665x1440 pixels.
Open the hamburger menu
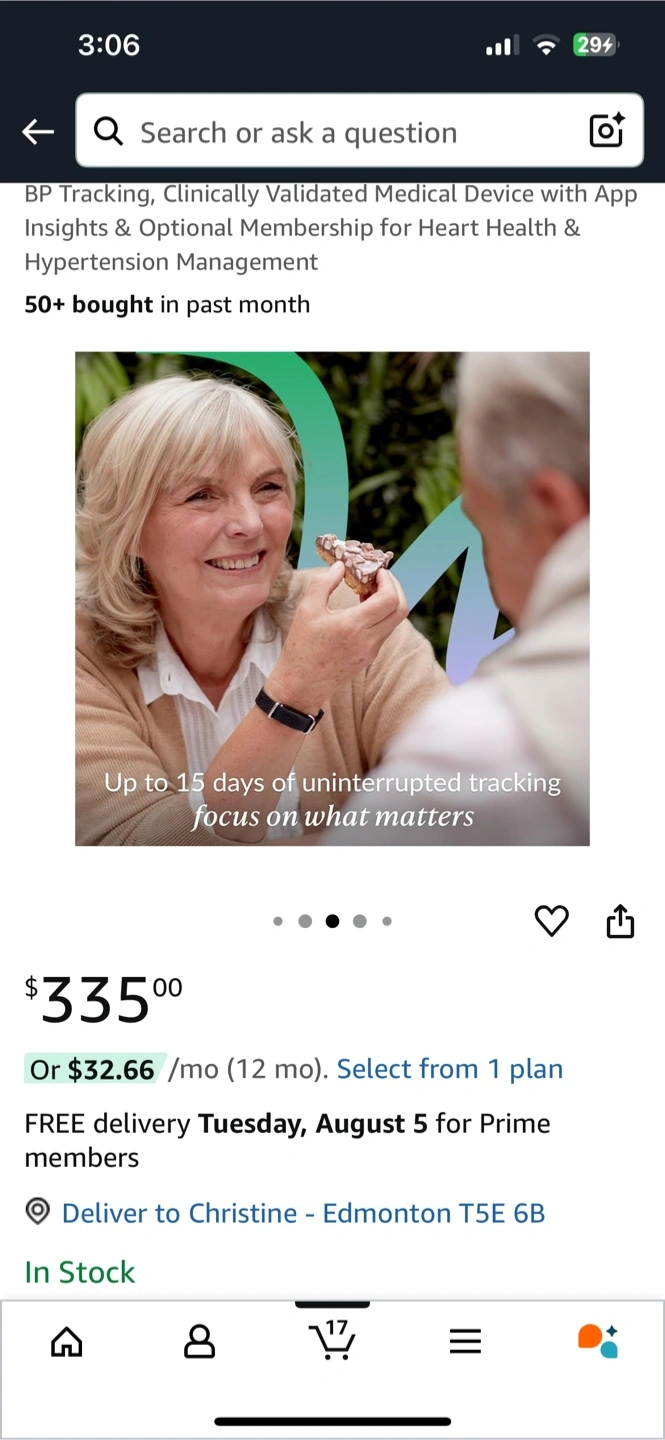click(x=465, y=1341)
